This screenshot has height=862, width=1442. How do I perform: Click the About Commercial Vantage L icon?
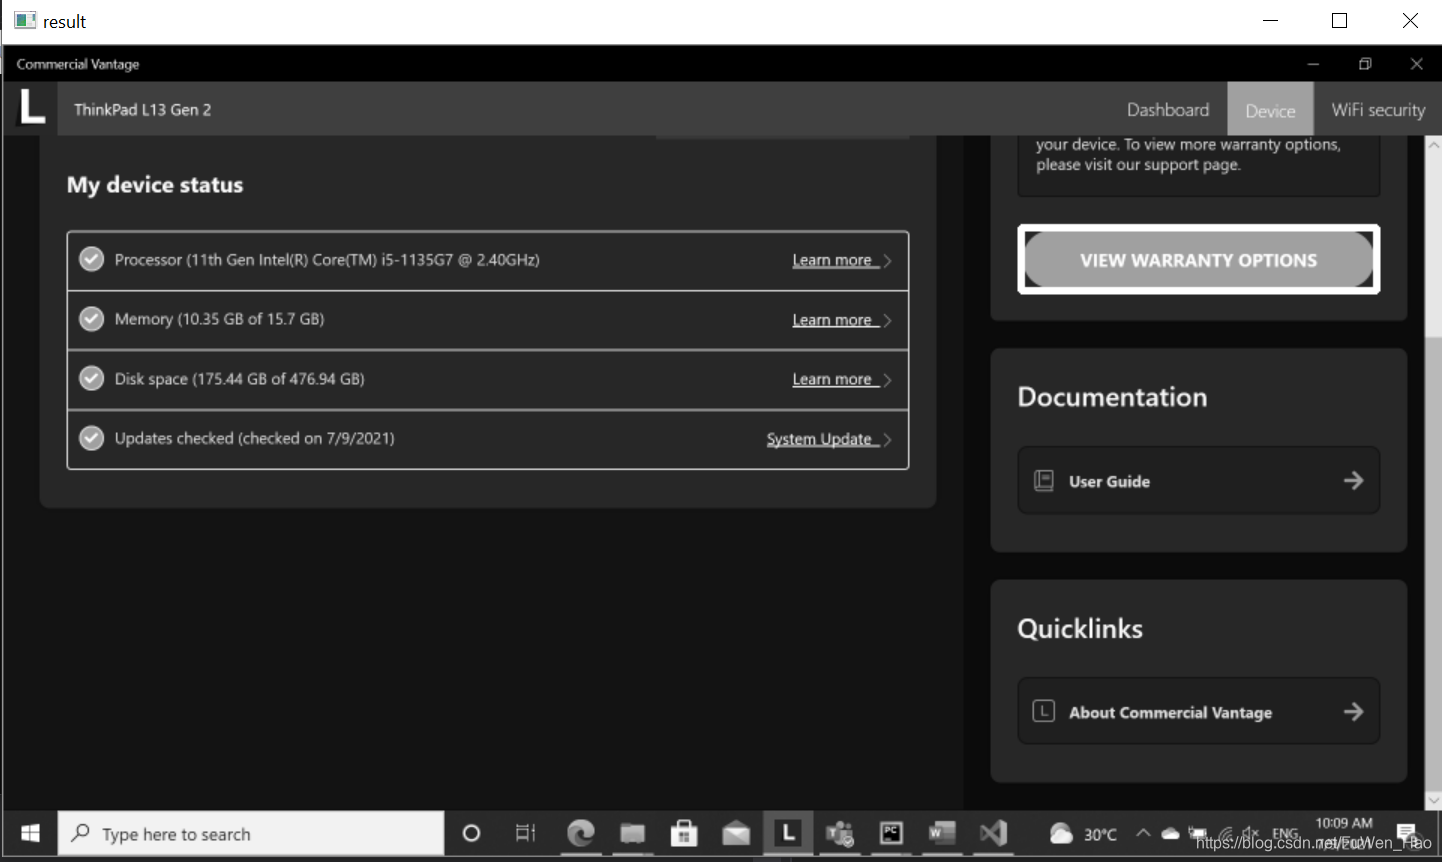coord(1043,711)
